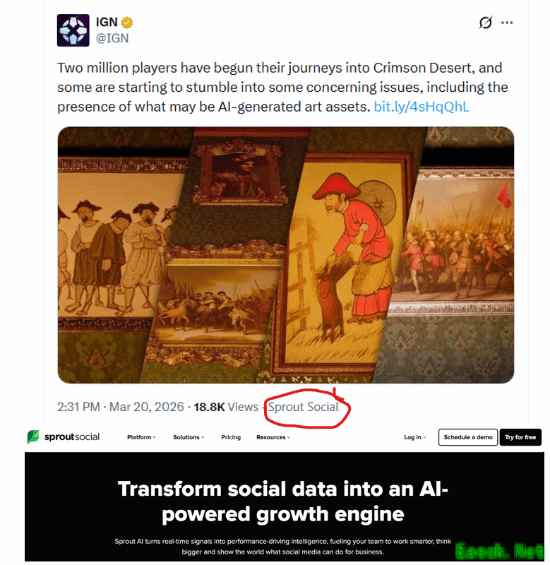Image resolution: width=550 pixels, height=565 pixels.
Task: Click the Sprout Social leaf logo
Action: (x=33, y=437)
